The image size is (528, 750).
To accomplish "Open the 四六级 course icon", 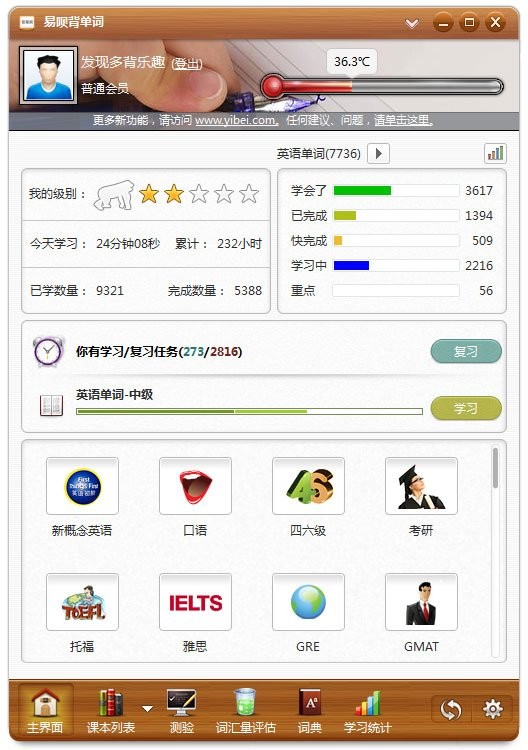I will point(308,486).
